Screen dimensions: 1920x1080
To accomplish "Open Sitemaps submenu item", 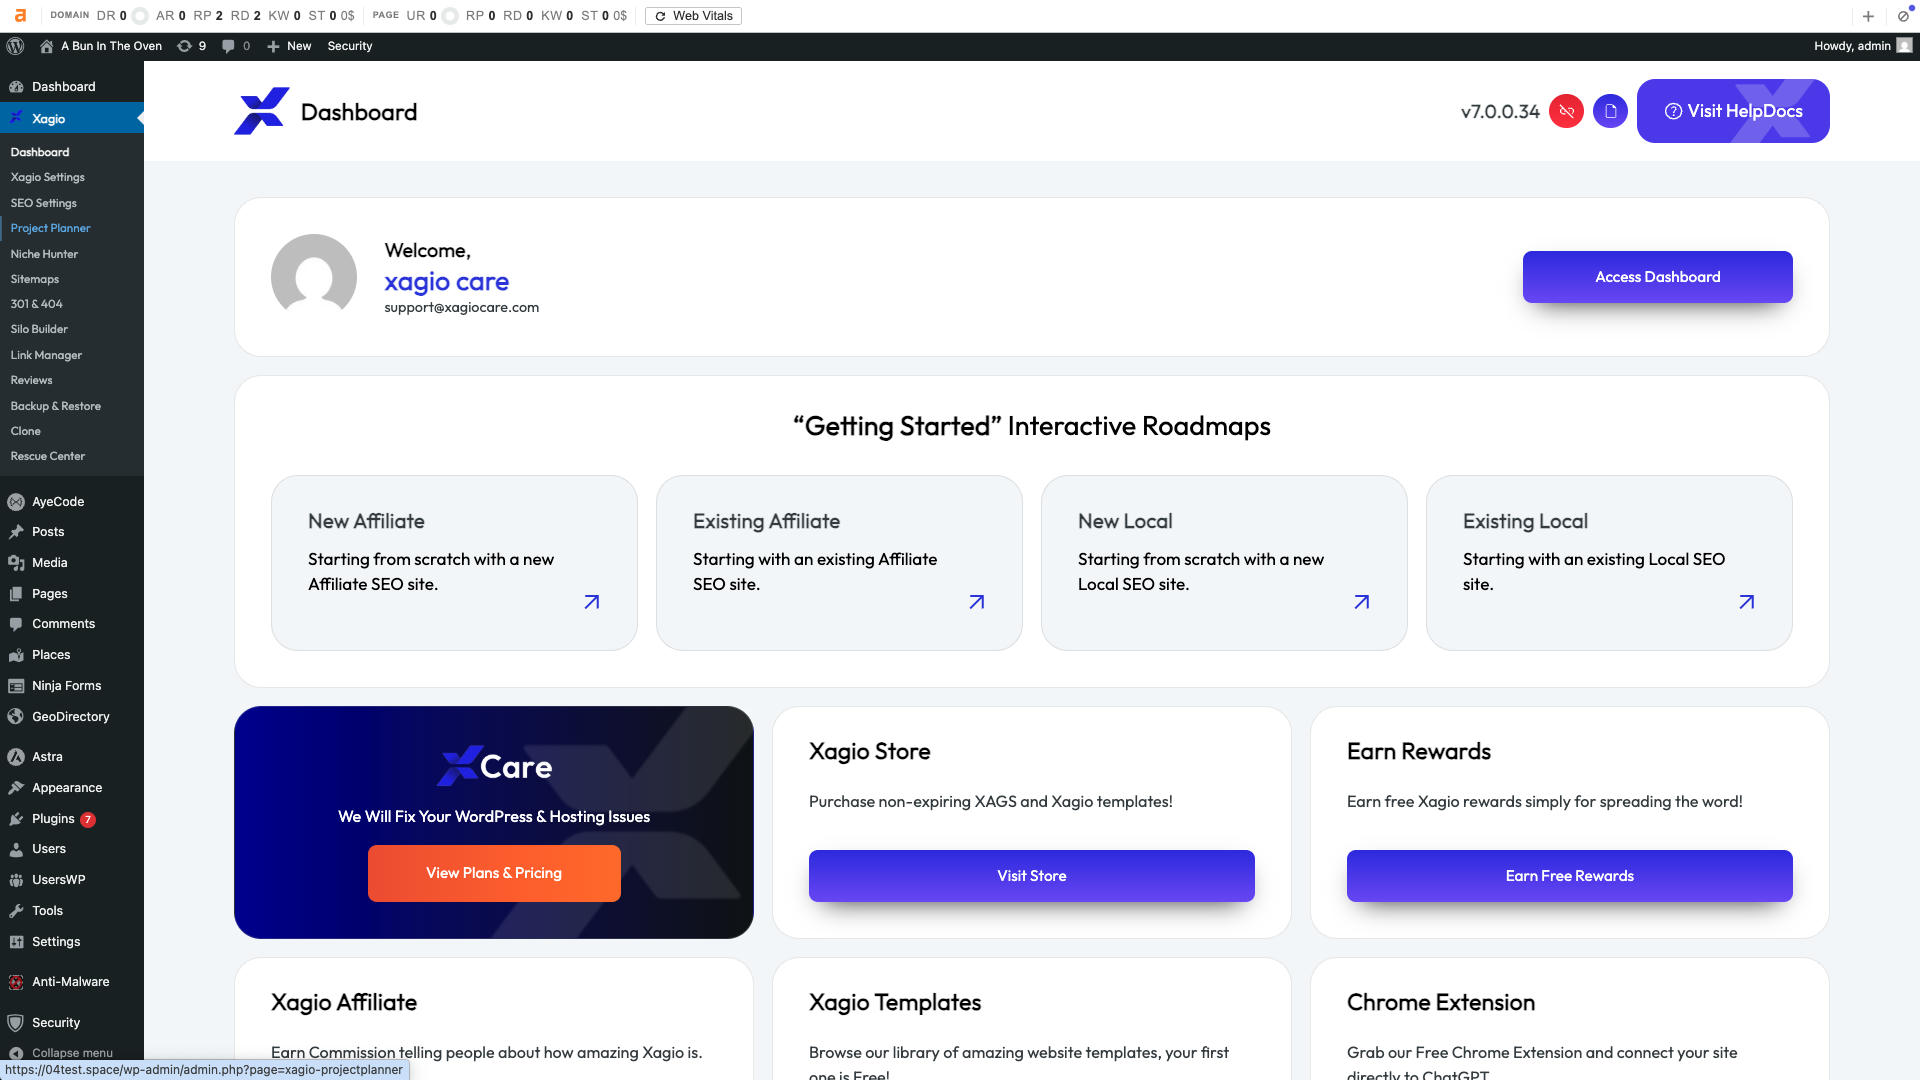I will coord(34,279).
